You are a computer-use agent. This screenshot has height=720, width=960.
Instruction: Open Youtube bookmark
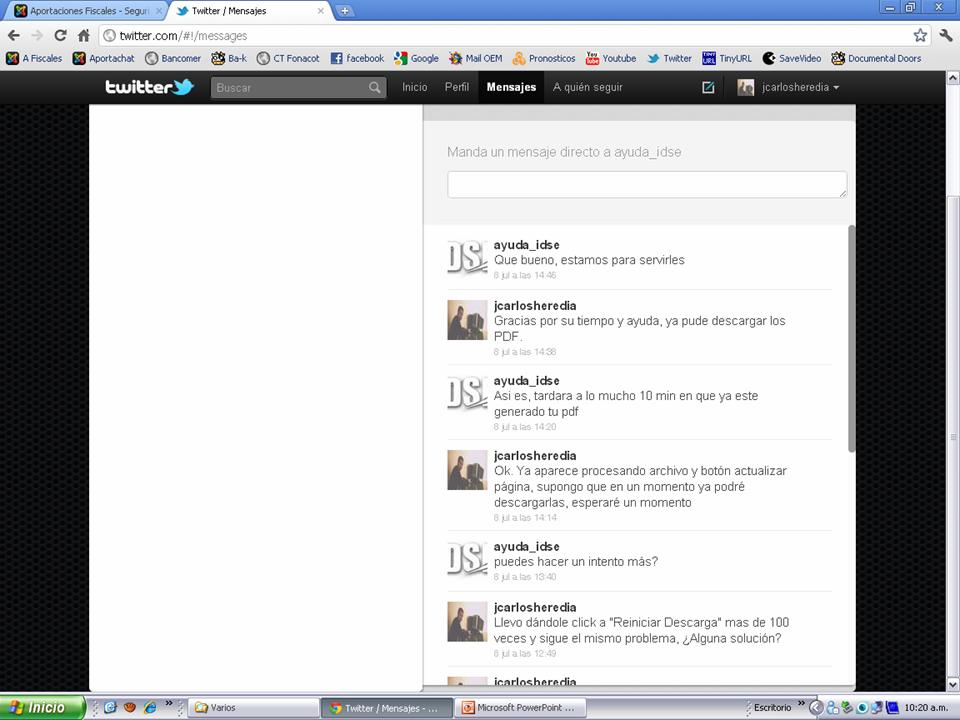tap(610, 58)
